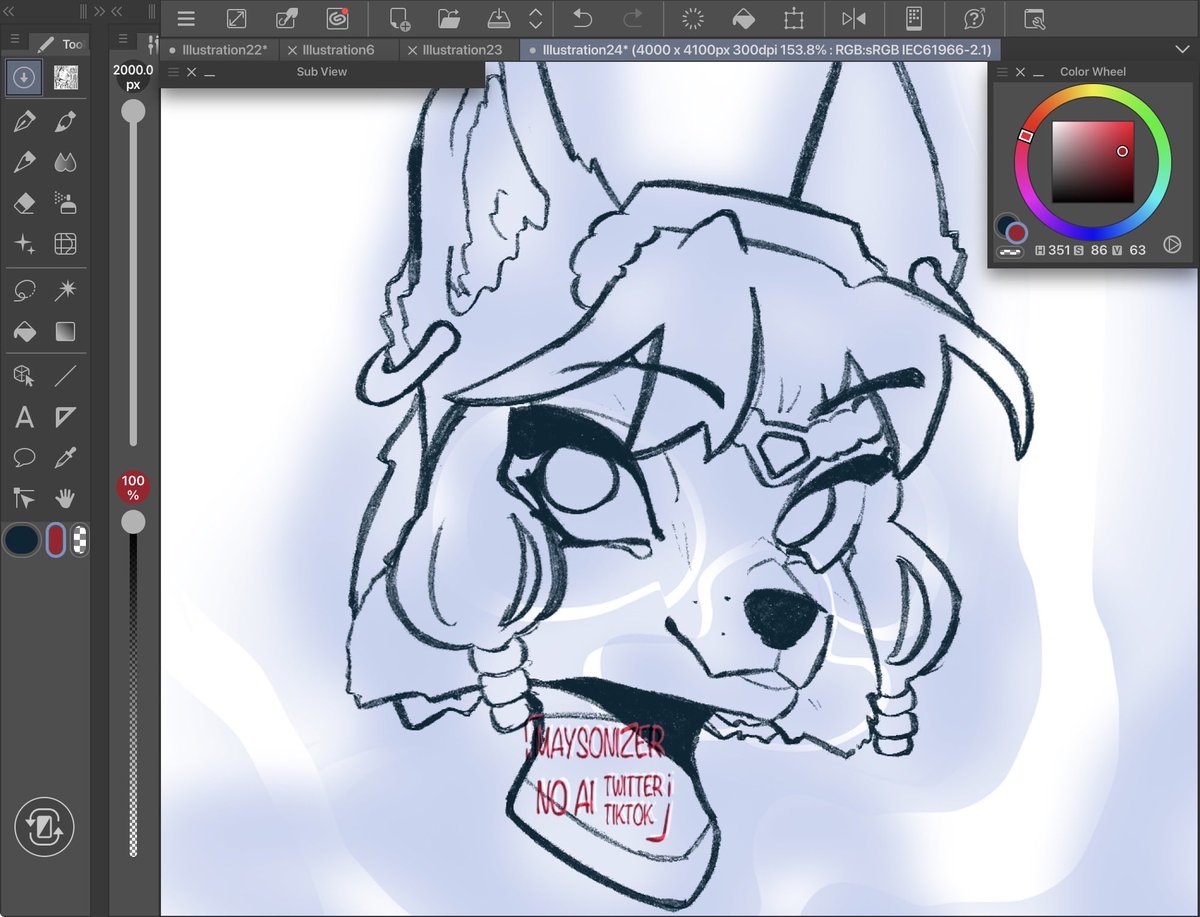
Task: Click the pen-and-paper icon in command bar
Action: (287, 18)
